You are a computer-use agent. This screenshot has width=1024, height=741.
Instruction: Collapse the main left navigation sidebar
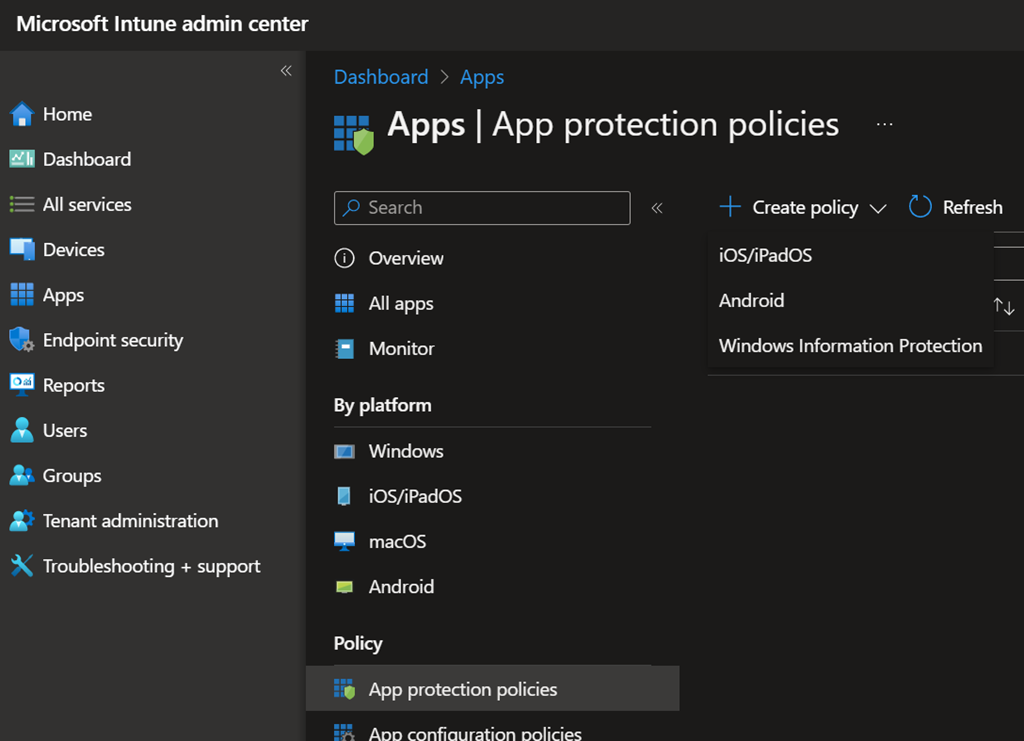pyautogui.click(x=286, y=71)
